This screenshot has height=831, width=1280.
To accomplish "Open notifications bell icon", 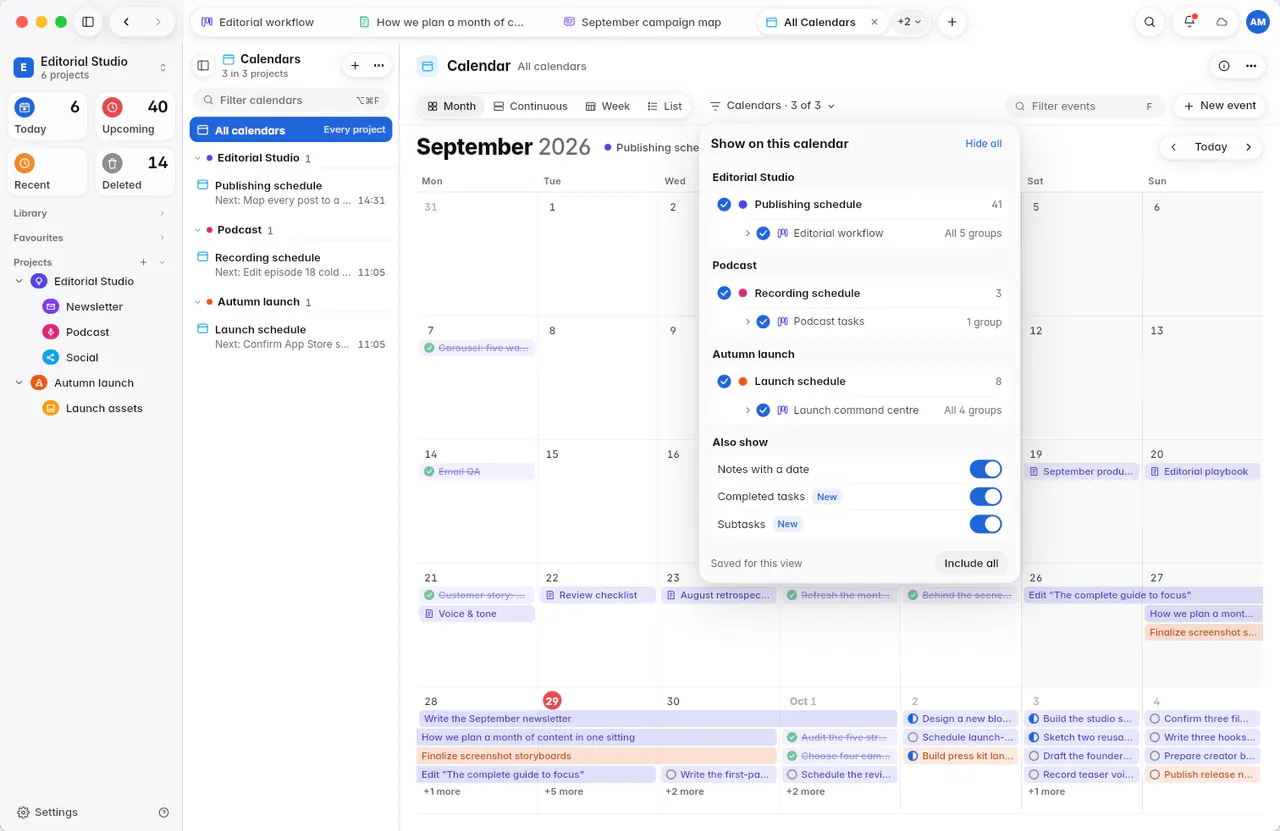I will pos(1189,22).
